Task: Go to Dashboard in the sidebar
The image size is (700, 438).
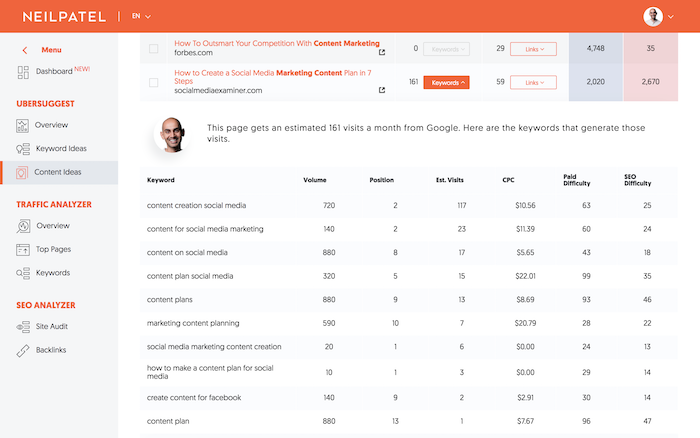Action: [x=54, y=71]
